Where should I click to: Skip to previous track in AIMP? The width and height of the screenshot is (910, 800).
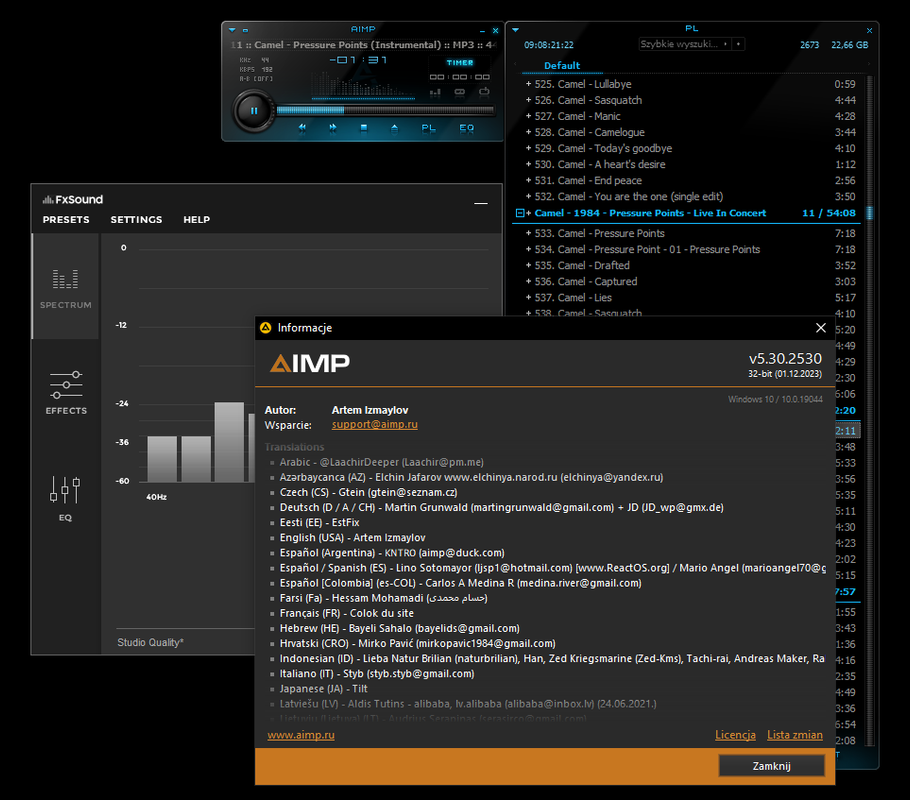pyautogui.click(x=302, y=128)
